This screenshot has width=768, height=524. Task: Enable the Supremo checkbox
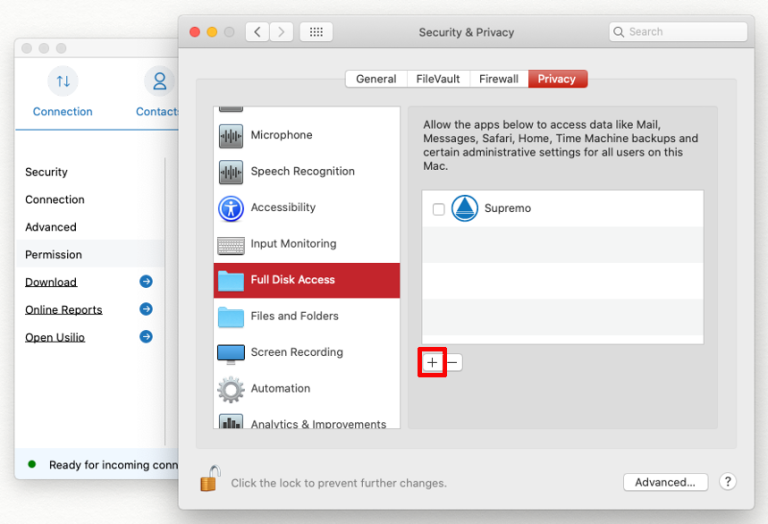(x=439, y=209)
